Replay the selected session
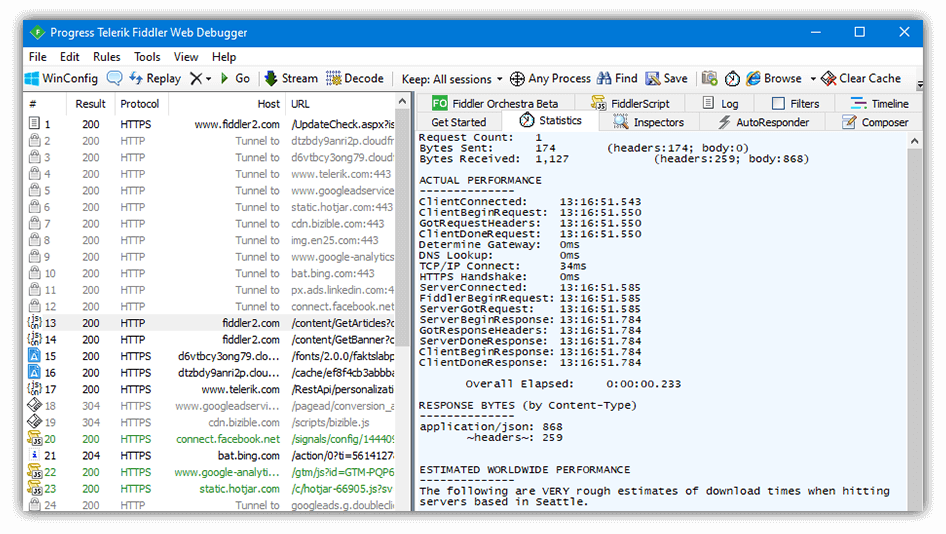946x534 pixels. tap(155, 78)
